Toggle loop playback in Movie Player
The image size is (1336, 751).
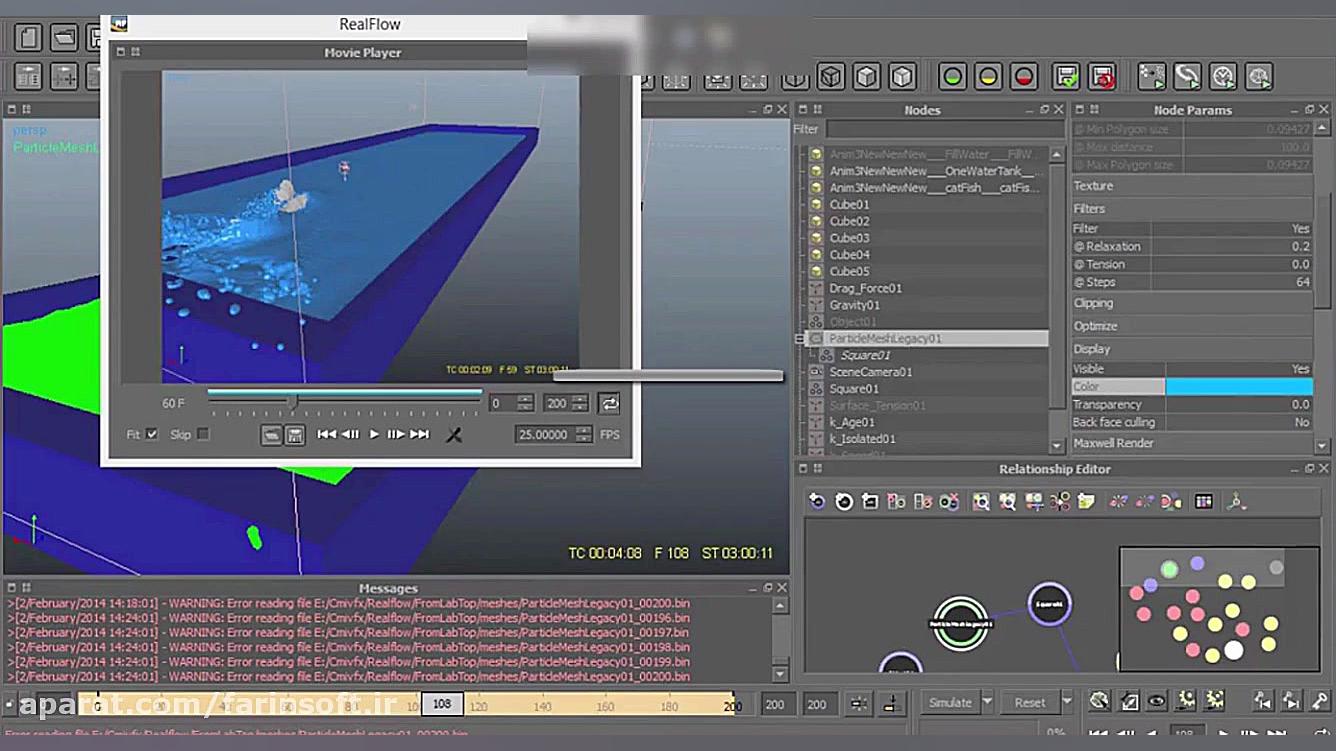(x=609, y=403)
